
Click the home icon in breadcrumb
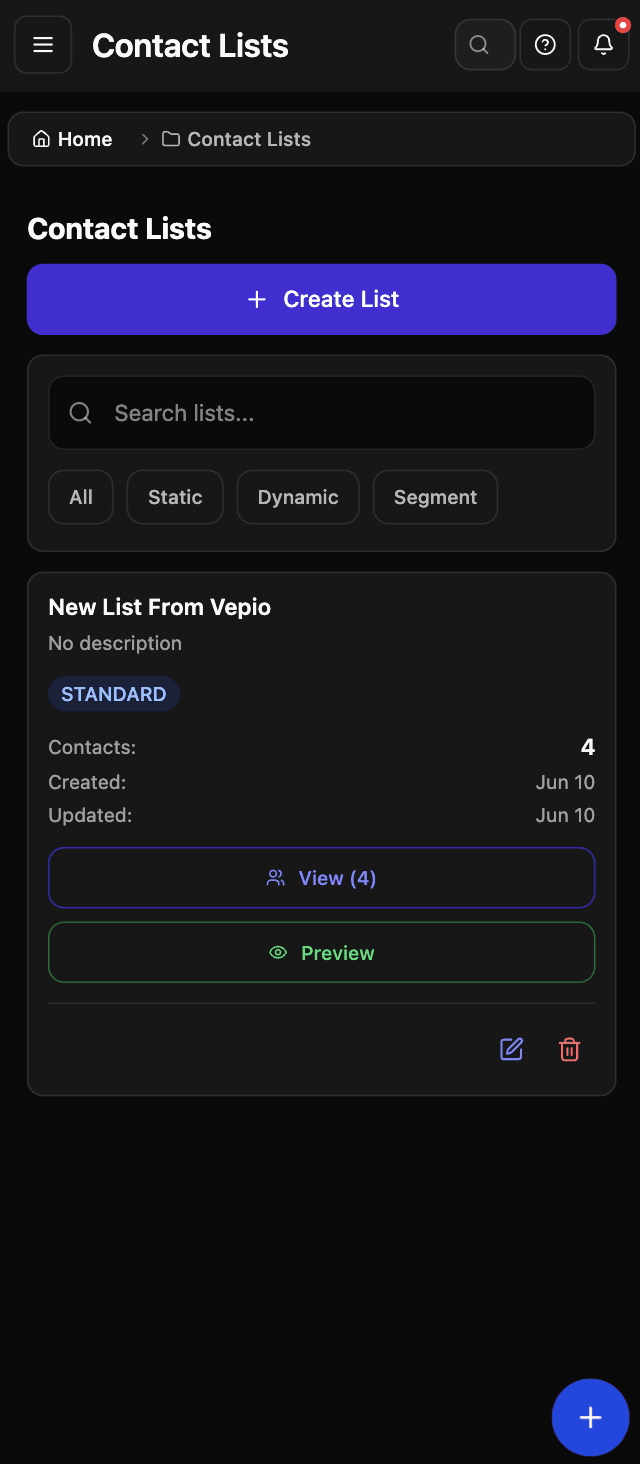(x=41, y=139)
